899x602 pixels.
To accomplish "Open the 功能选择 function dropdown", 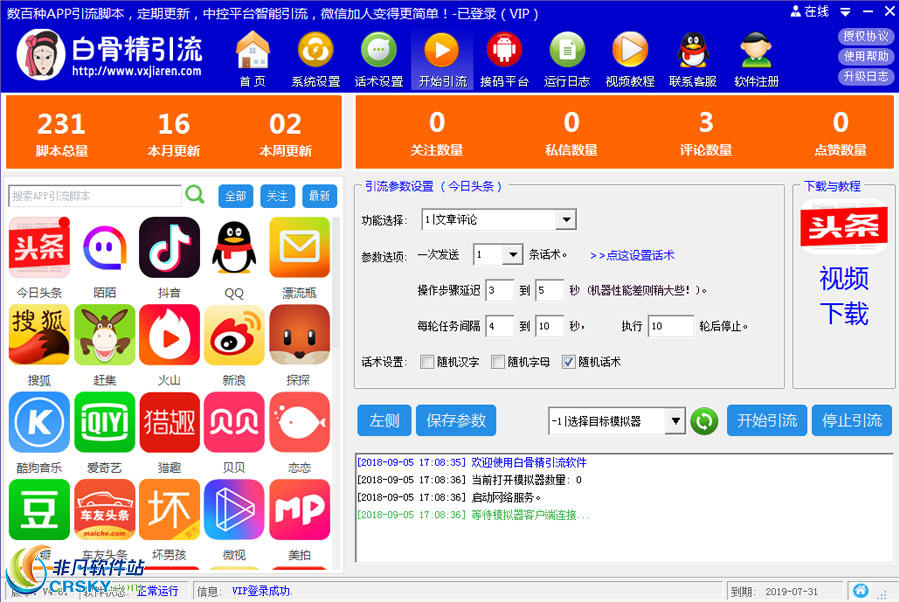I will 566,219.
